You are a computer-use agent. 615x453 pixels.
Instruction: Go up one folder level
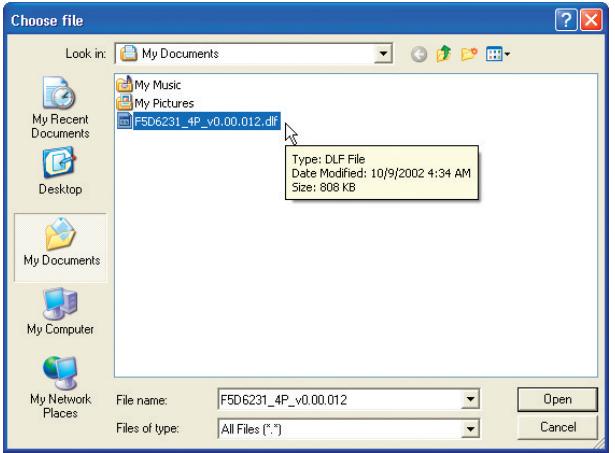[x=444, y=54]
